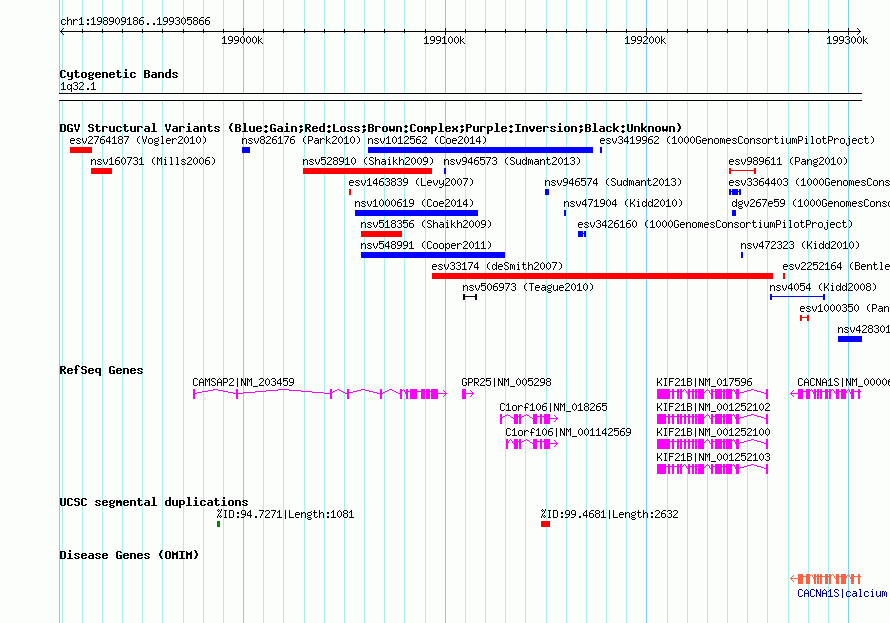Select the KIF21B NM_001252100 transcript glyph

[x=712, y=444]
